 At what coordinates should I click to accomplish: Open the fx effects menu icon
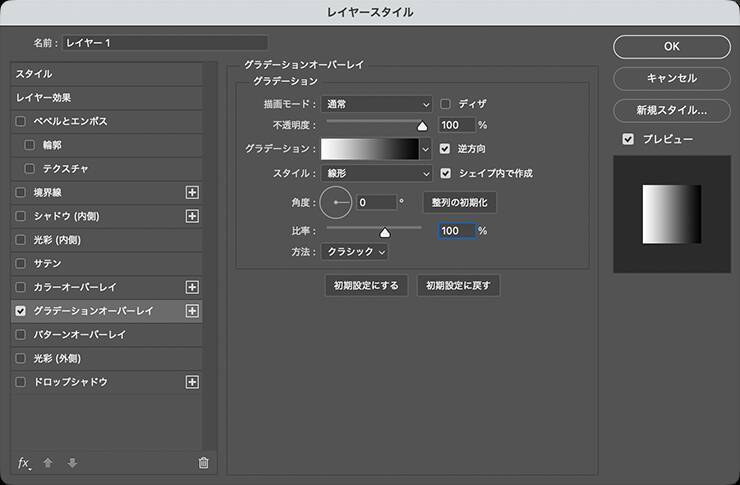coord(24,463)
